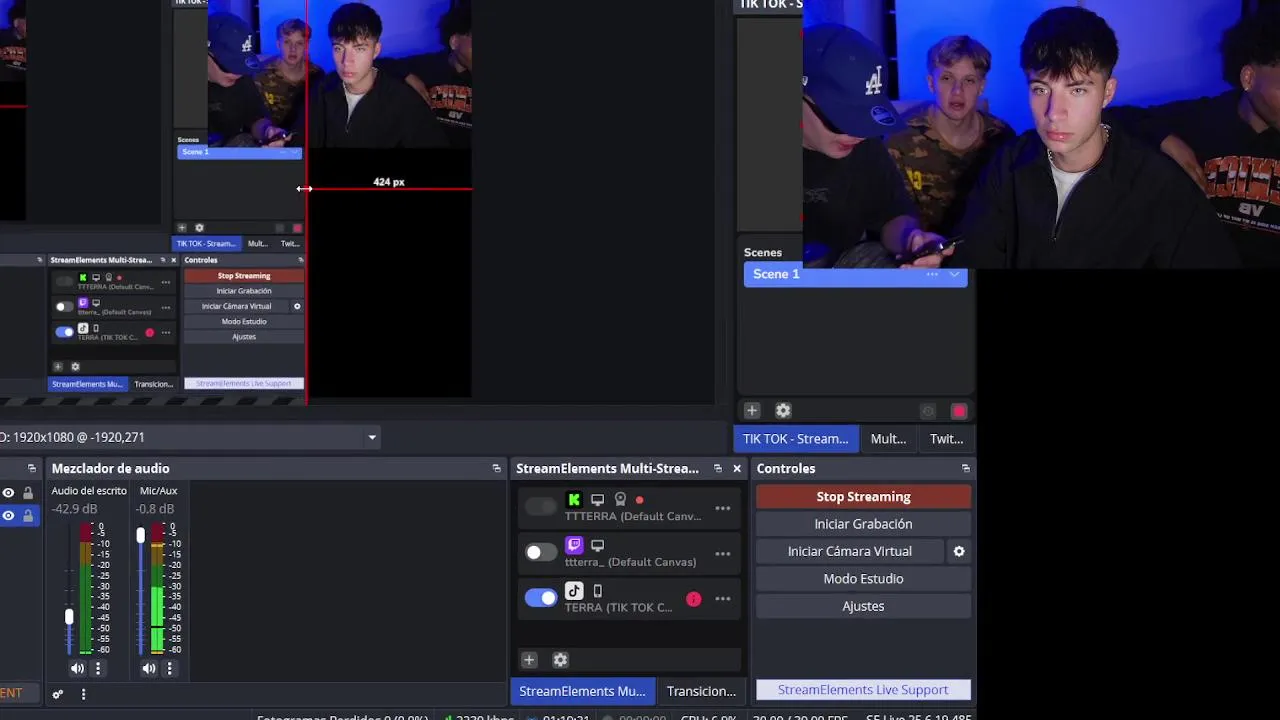Click the Twitch platform logo
1280x720 pixels.
[574, 545]
